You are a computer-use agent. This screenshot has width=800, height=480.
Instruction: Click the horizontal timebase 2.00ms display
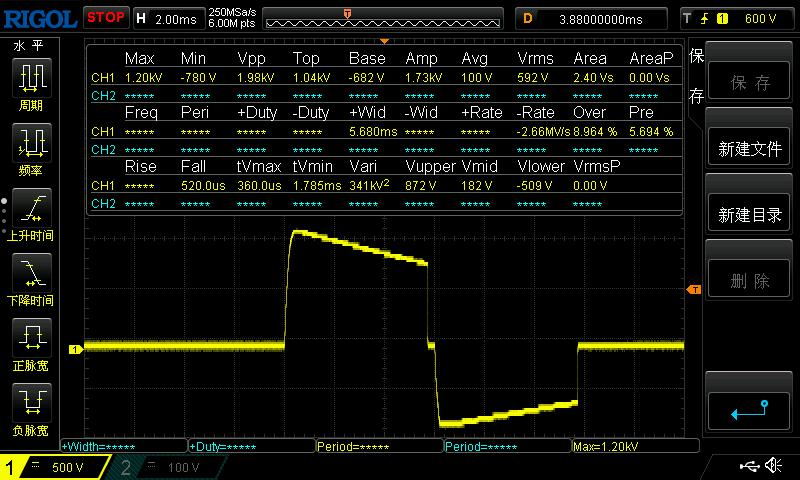(168, 19)
